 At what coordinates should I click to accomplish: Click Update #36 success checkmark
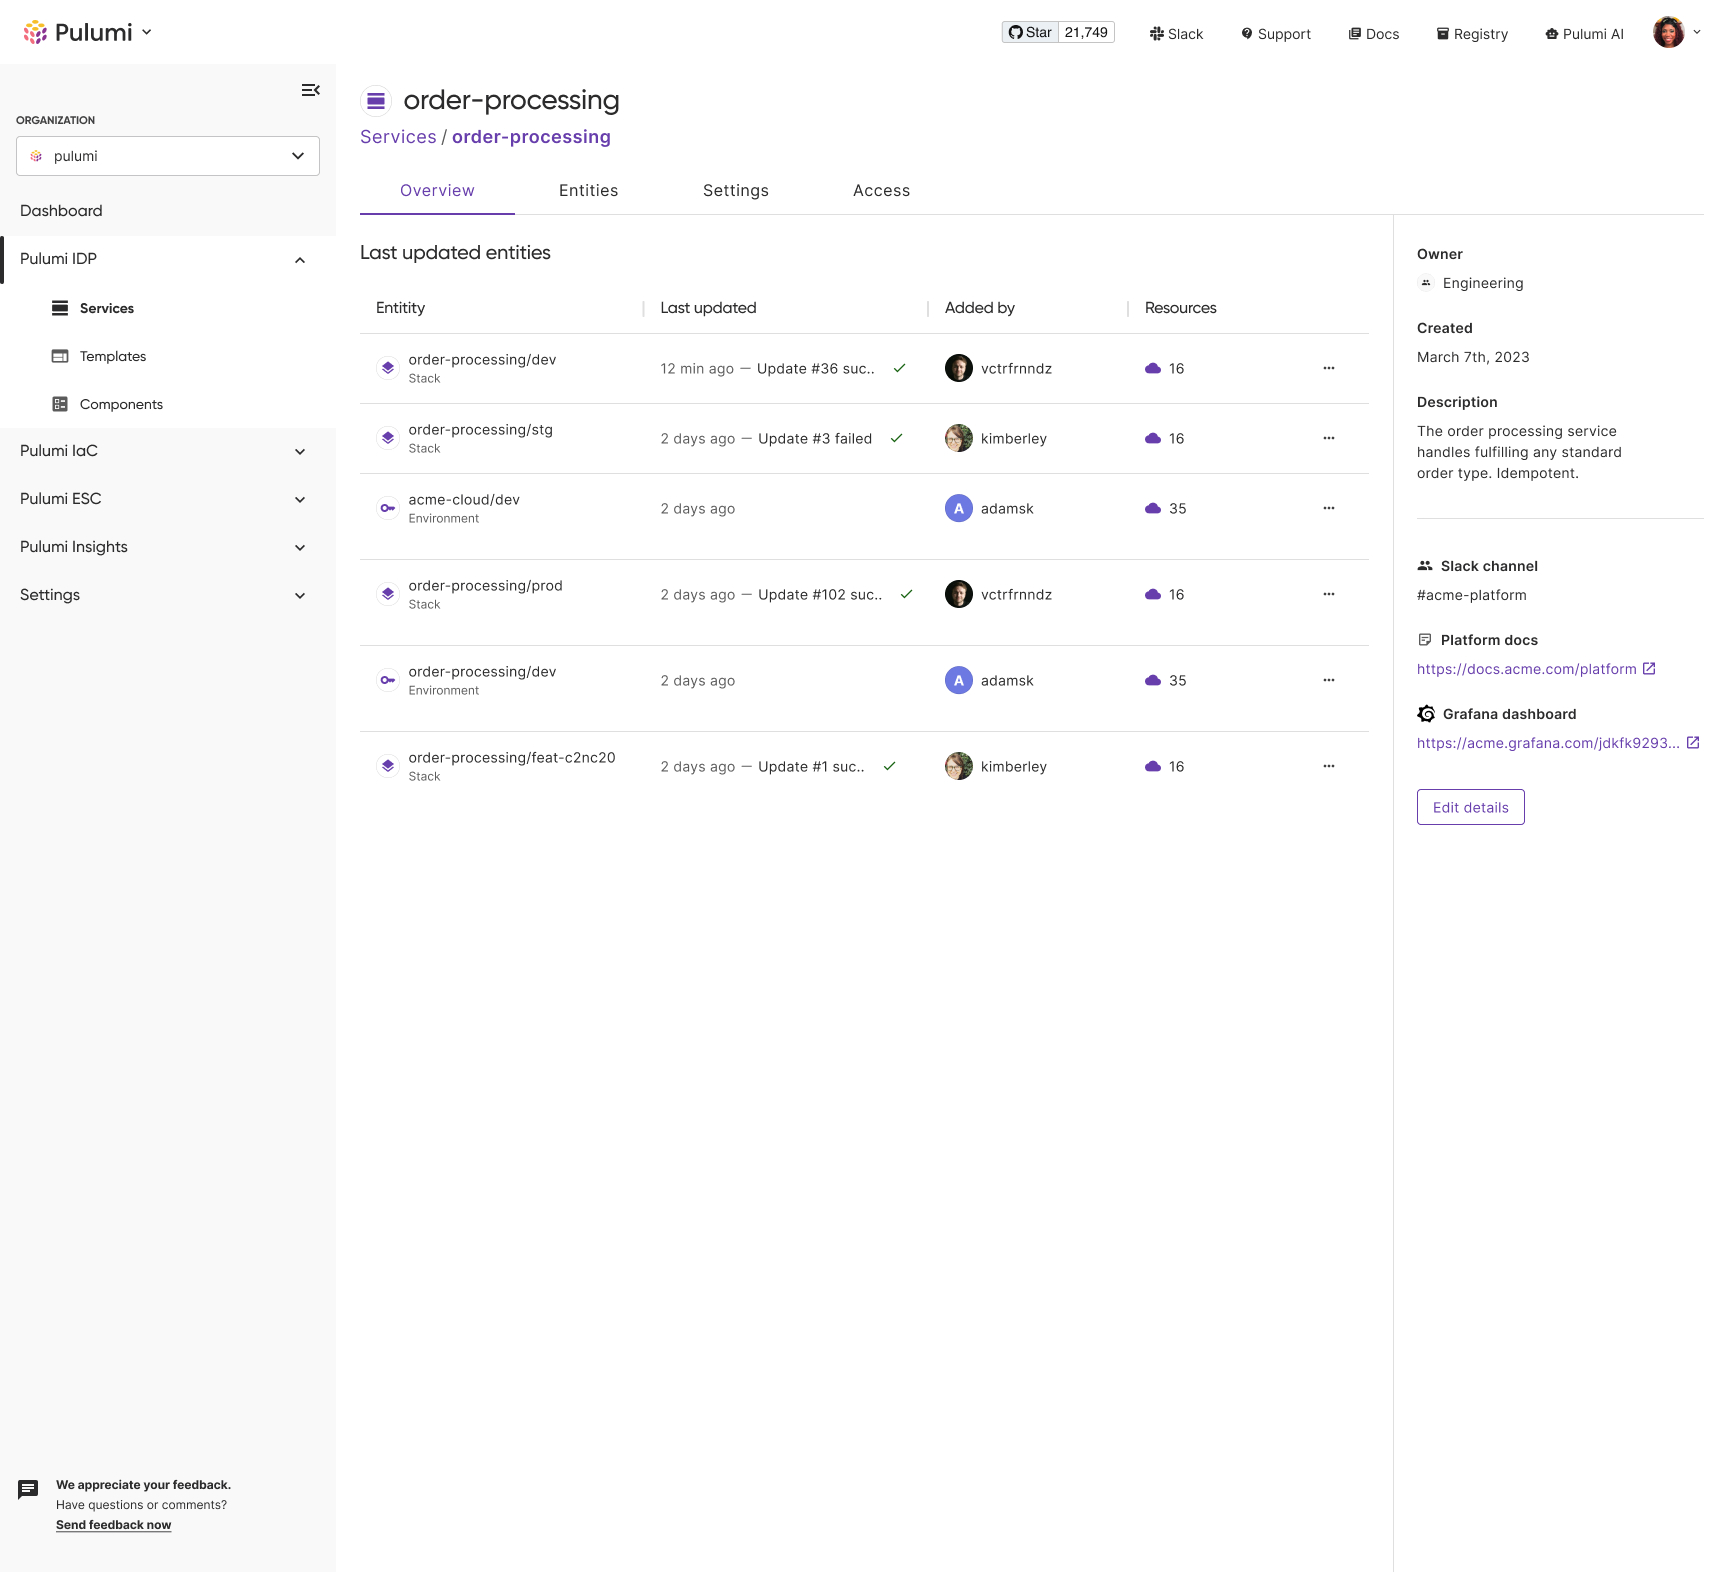900,368
